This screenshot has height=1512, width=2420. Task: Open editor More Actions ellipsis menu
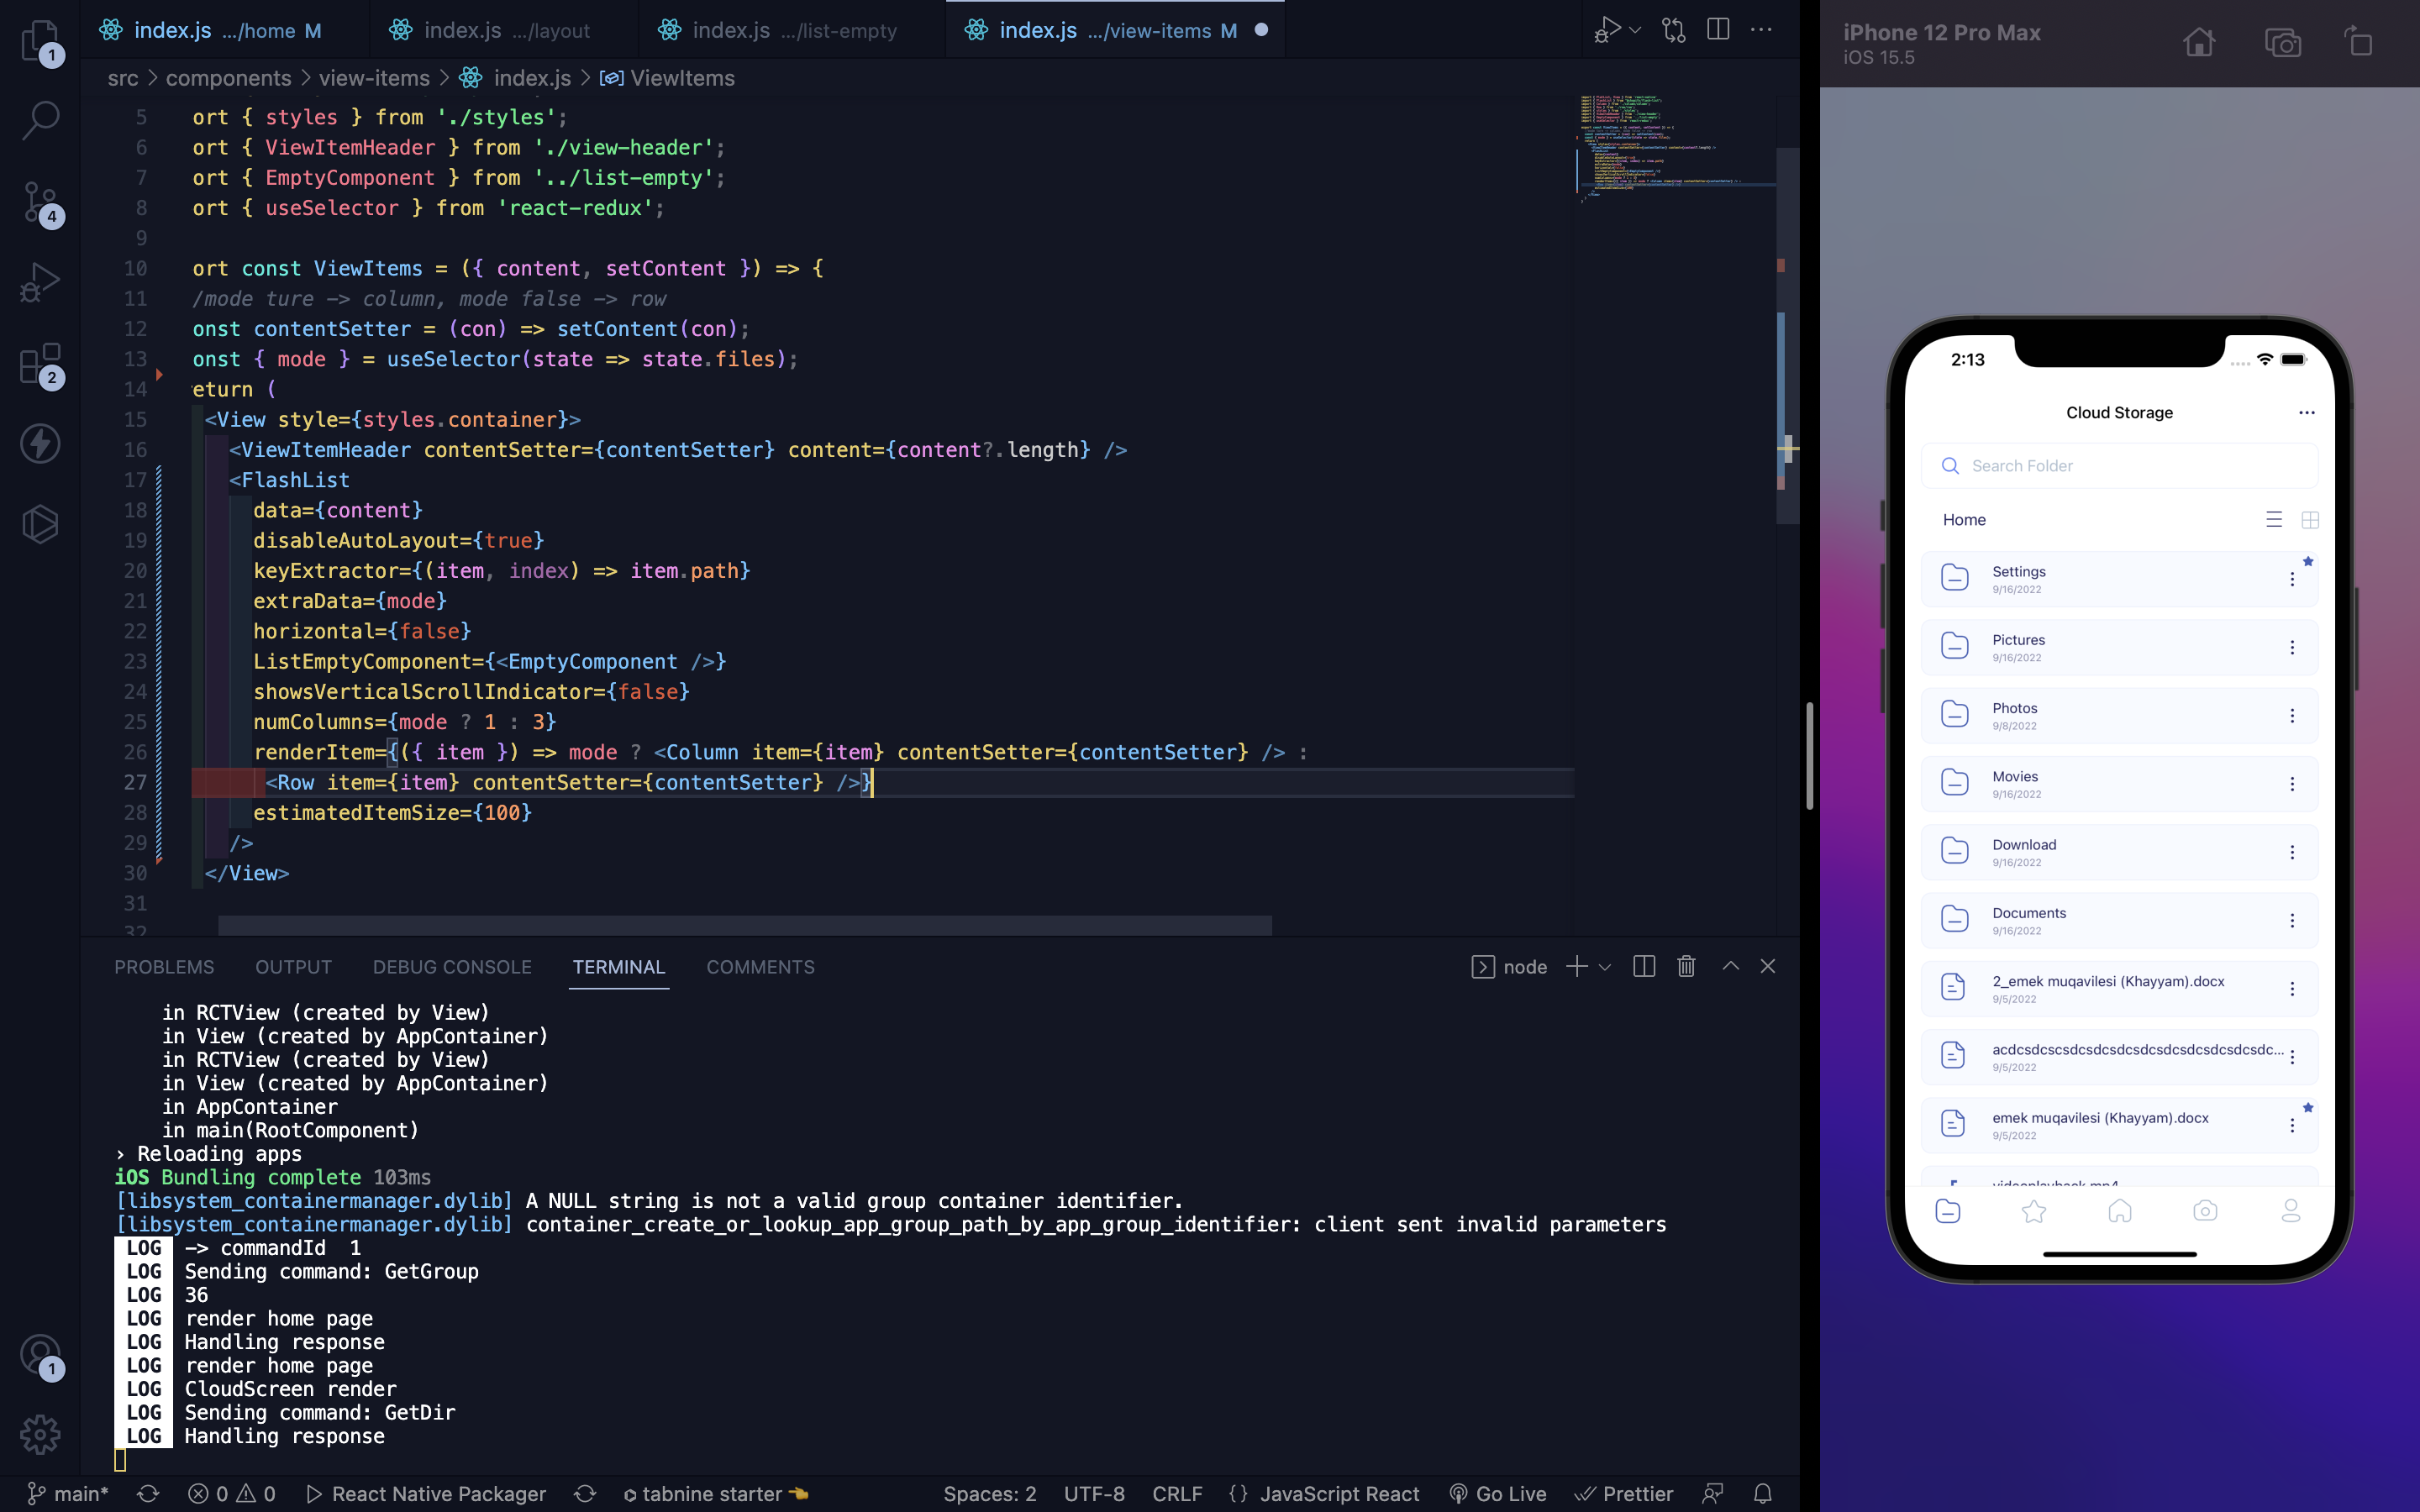1761,30
